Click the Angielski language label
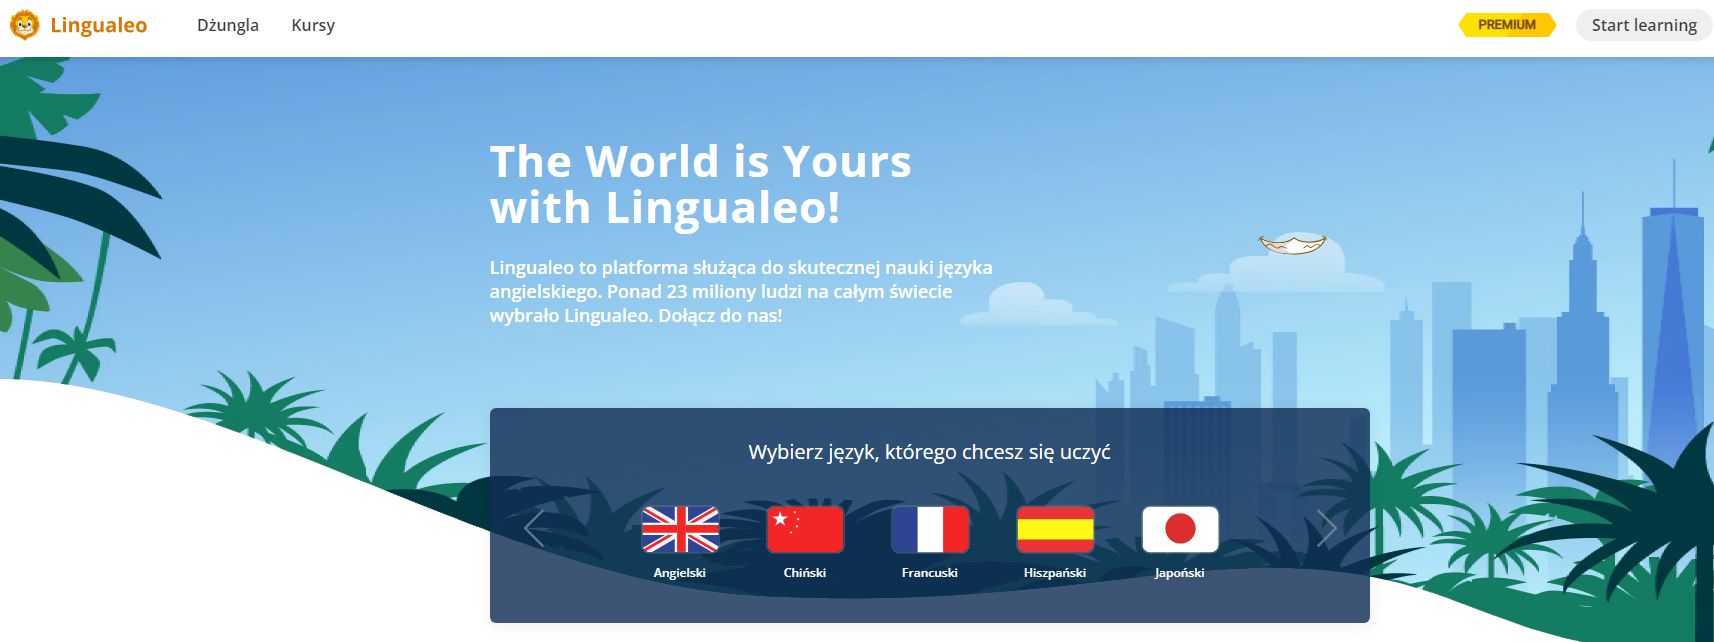 680,573
